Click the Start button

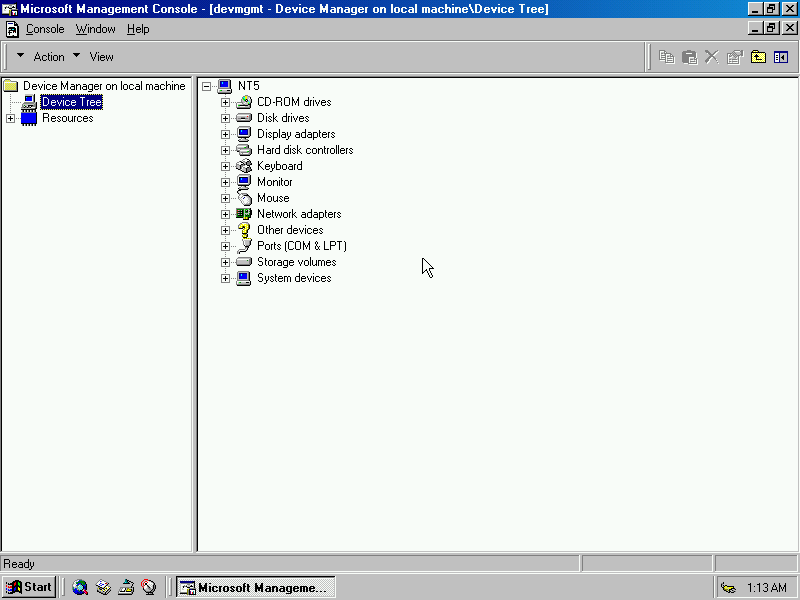29,587
